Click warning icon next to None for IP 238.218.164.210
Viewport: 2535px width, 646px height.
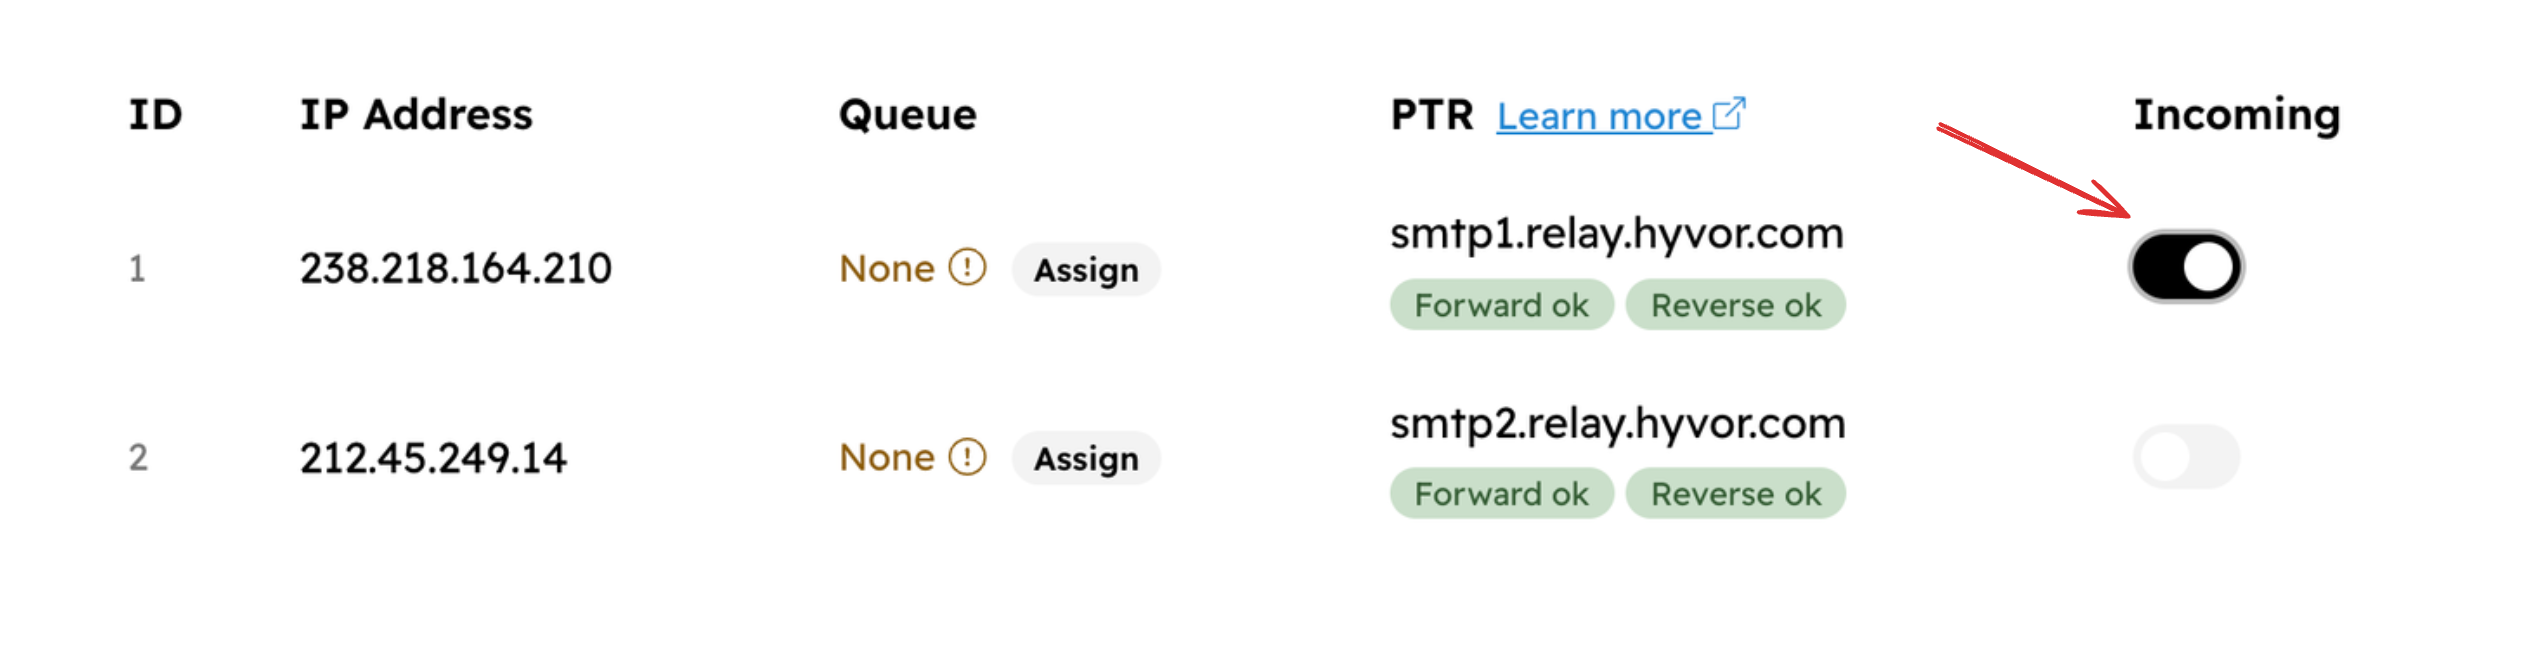click(x=967, y=268)
